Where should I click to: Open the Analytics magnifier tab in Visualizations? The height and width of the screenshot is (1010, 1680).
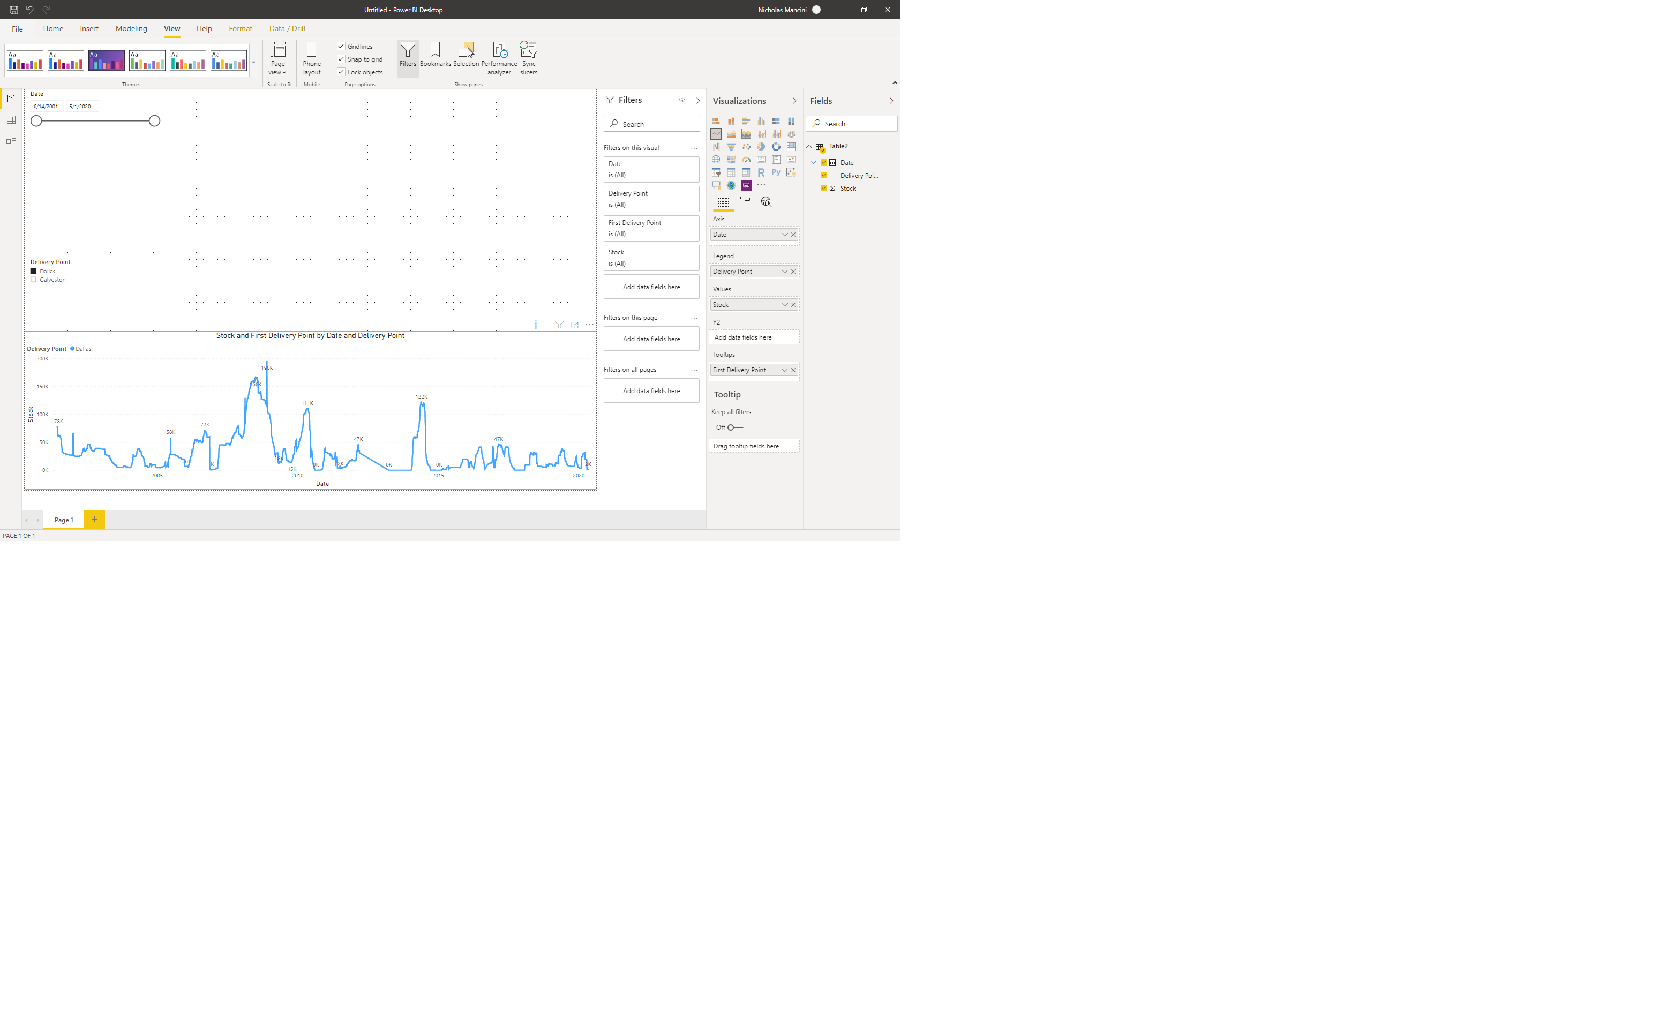tap(766, 201)
